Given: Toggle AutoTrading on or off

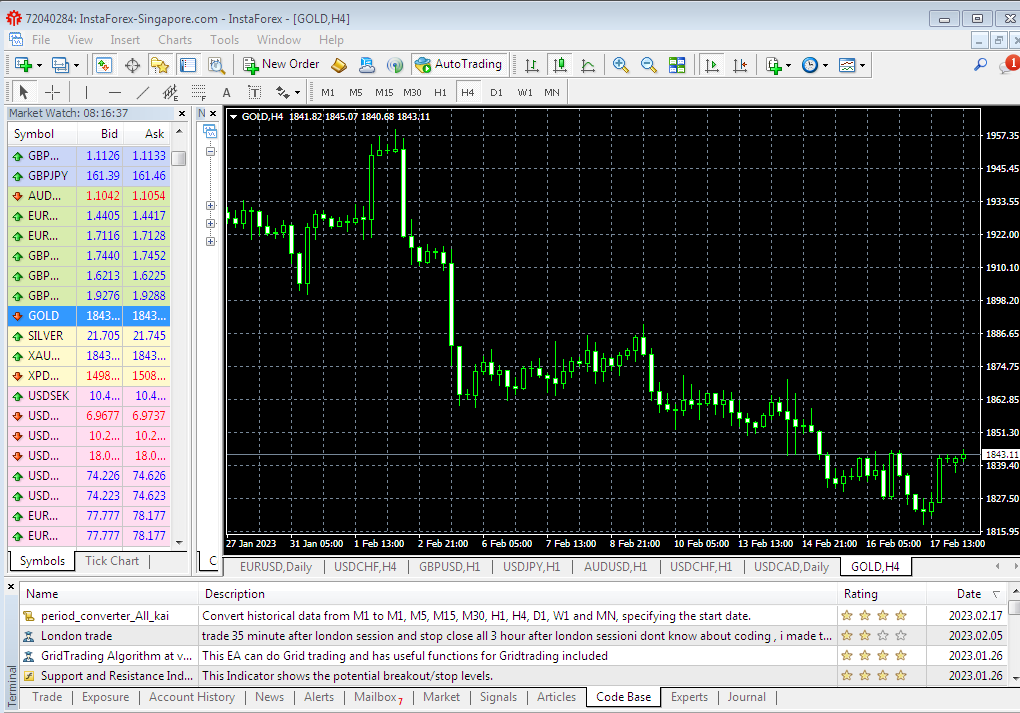Looking at the screenshot, I should coord(459,64).
